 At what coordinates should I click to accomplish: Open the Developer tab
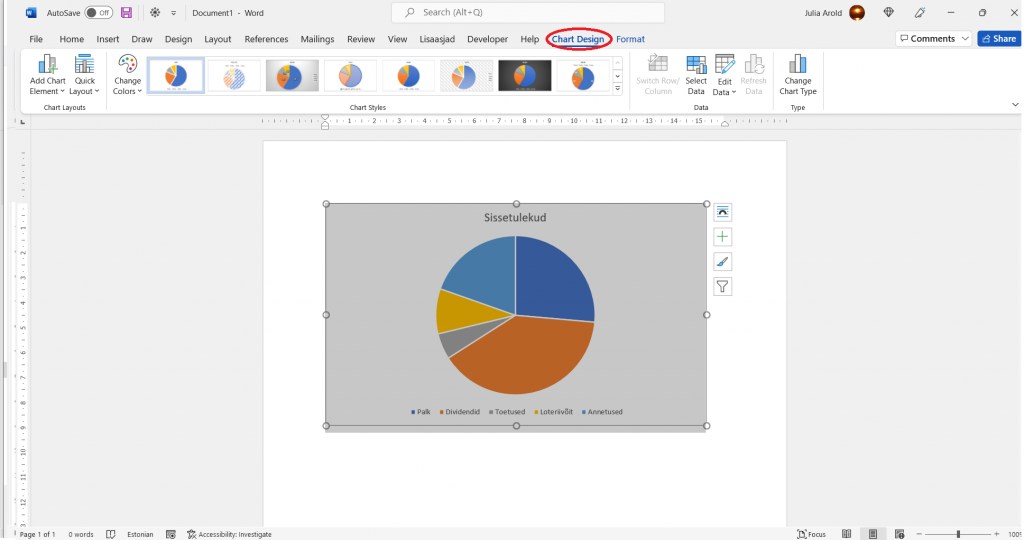point(487,39)
